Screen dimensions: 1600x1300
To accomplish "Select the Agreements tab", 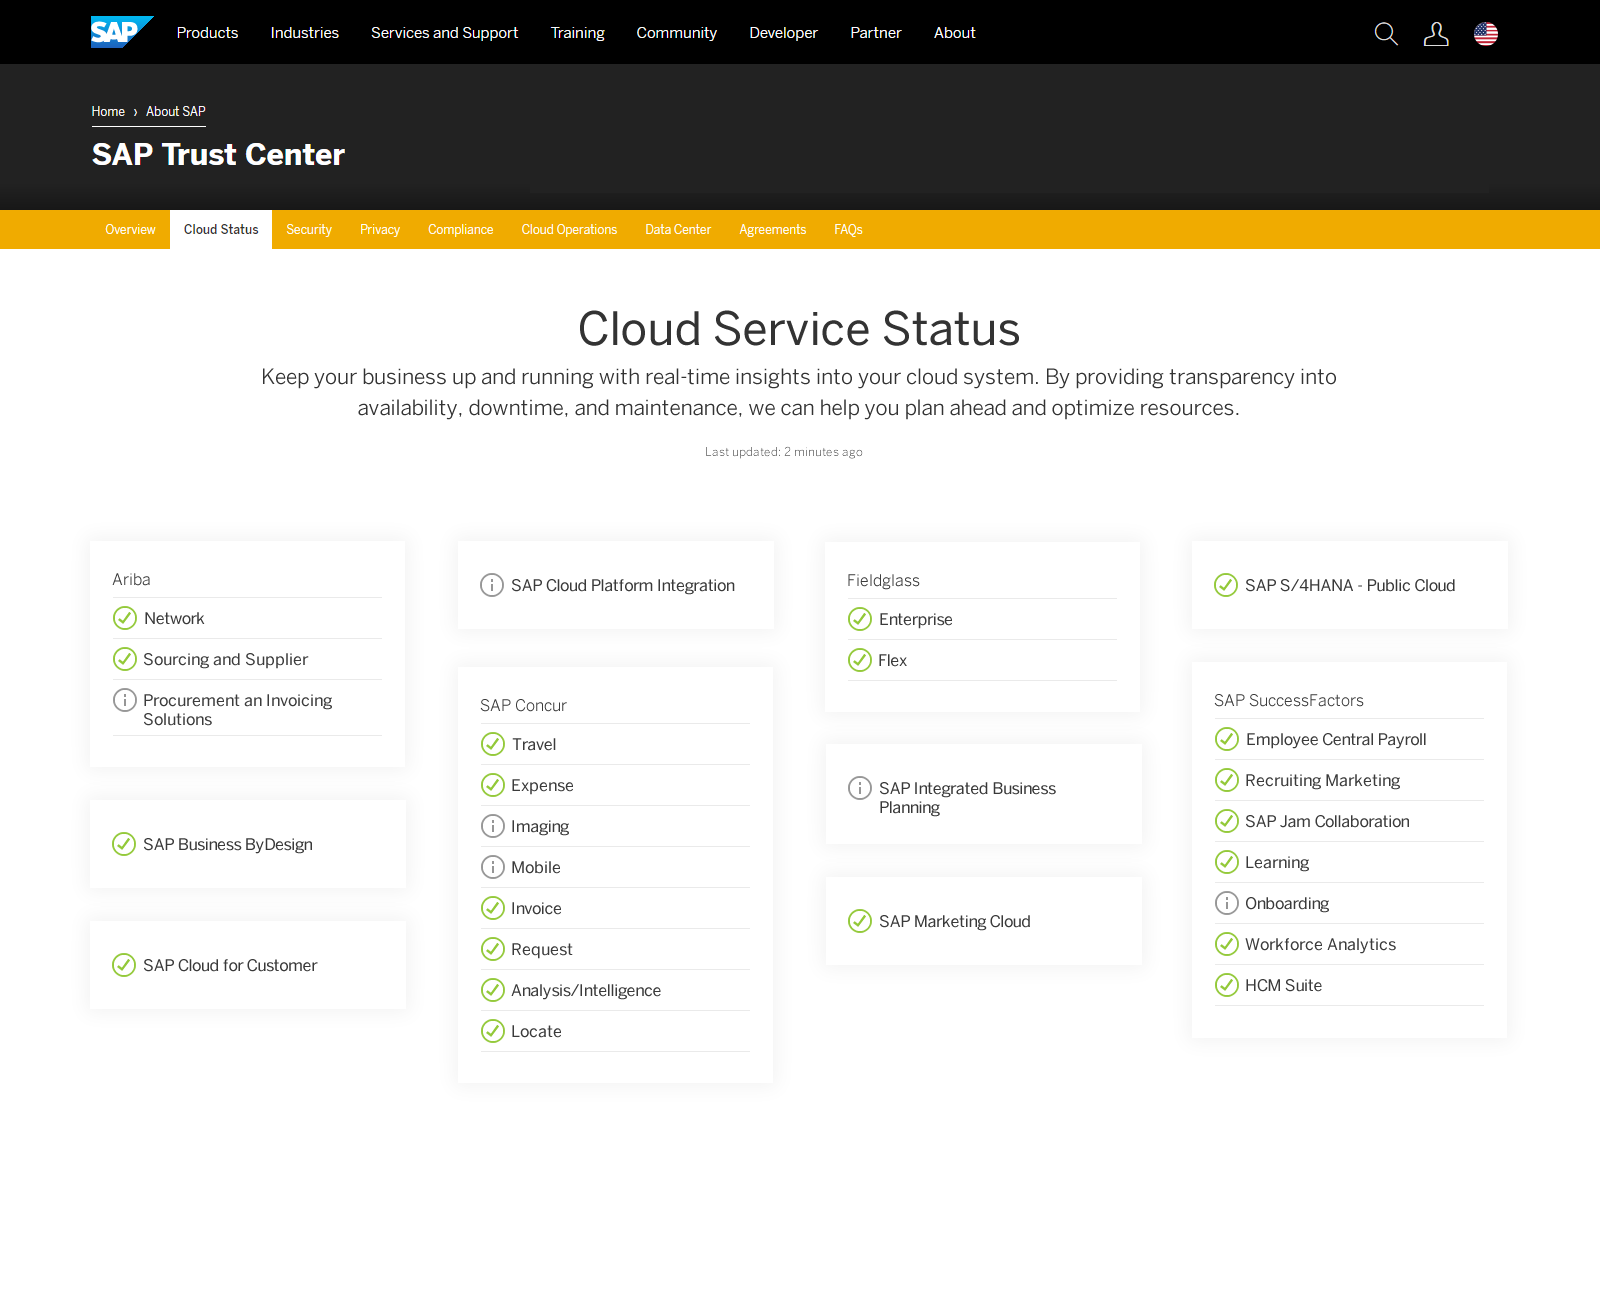I will click(x=773, y=230).
